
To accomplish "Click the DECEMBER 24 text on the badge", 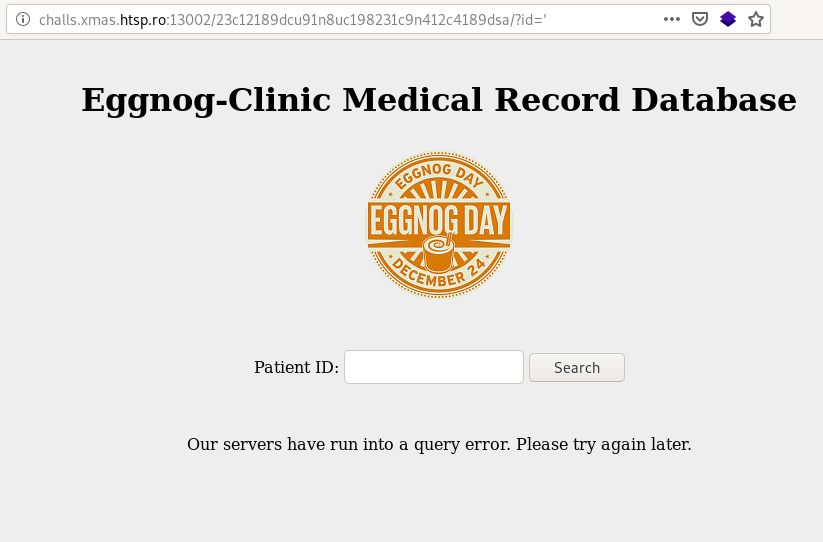I will [439, 272].
